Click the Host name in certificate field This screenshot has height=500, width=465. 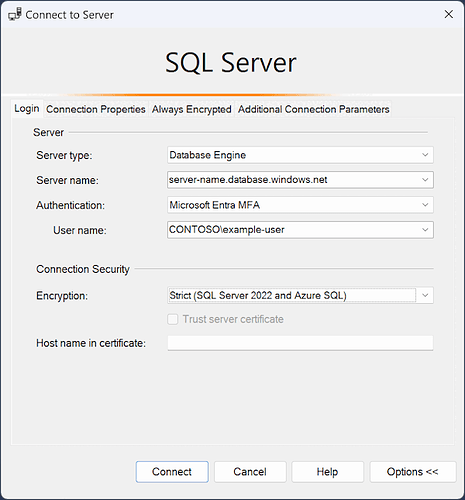click(x=300, y=343)
